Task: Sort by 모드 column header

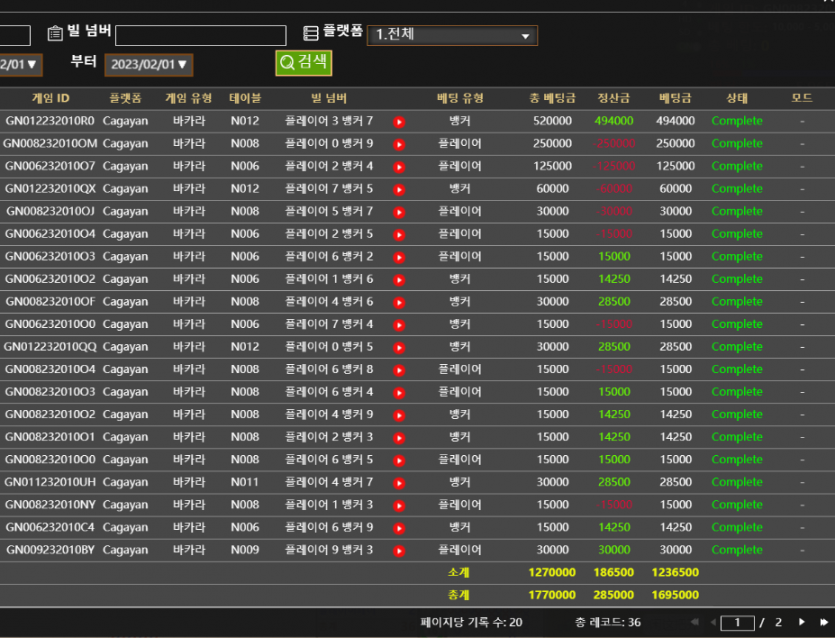Action: pyautogui.click(x=802, y=98)
